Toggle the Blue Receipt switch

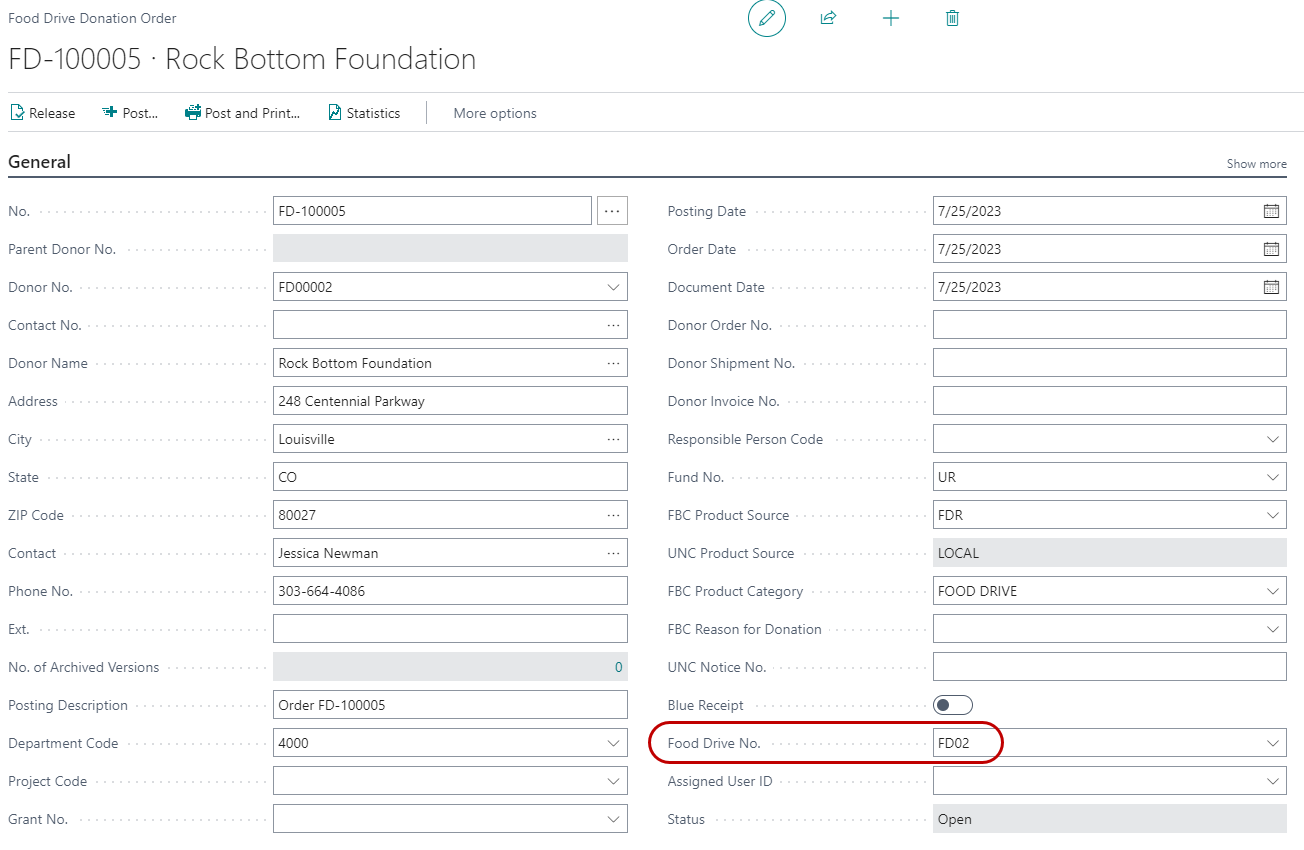click(x=952, y=705)
